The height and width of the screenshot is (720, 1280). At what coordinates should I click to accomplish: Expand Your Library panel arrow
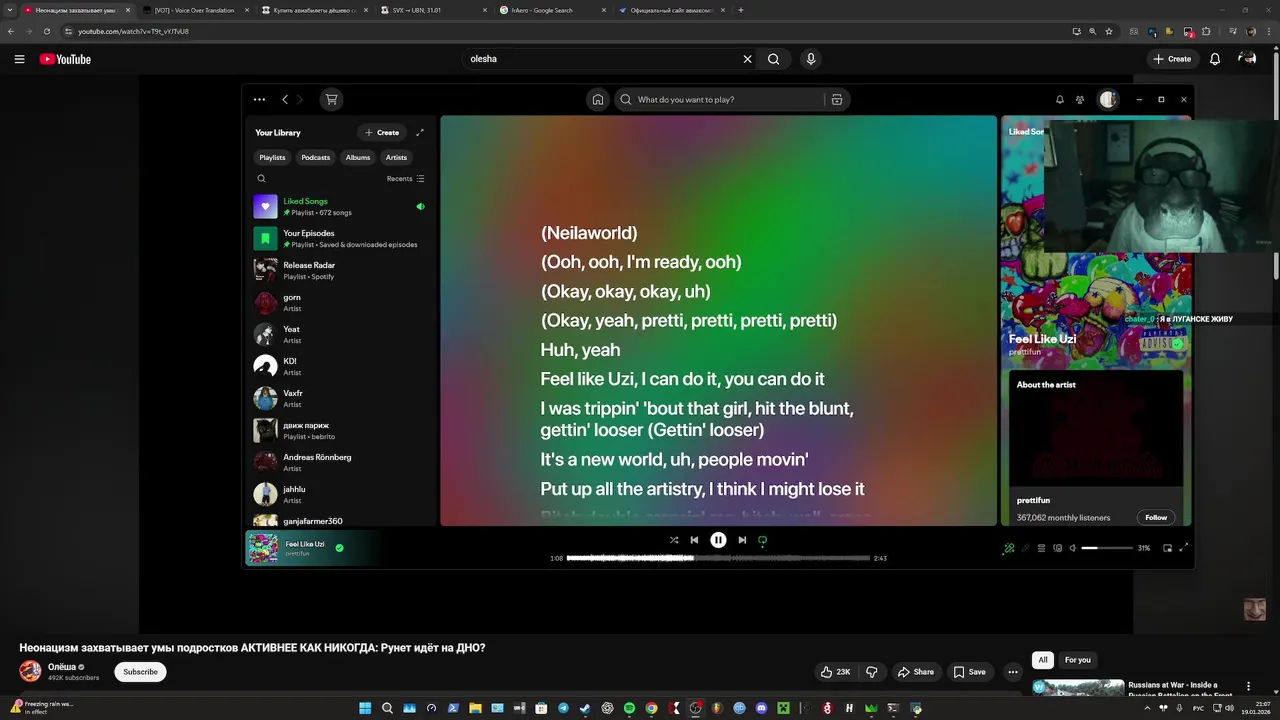coord(420,132)
